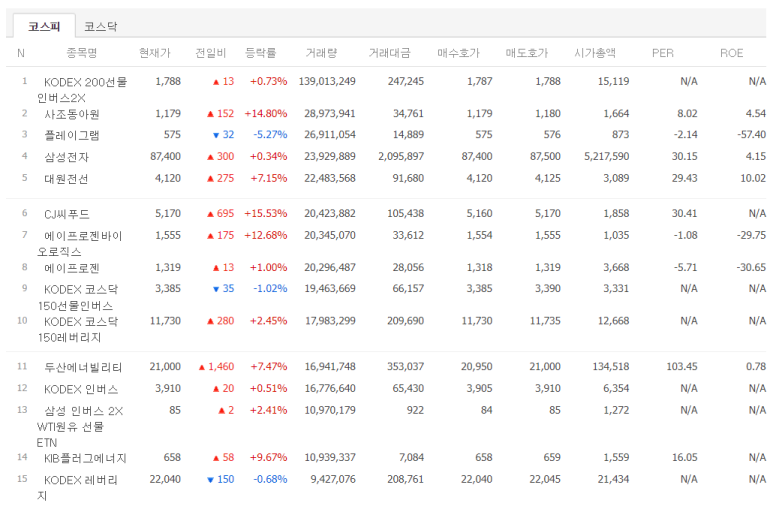Screen dimensions: 773x506
Task: Click the 거래대금 column header
Action: (389, 53)
